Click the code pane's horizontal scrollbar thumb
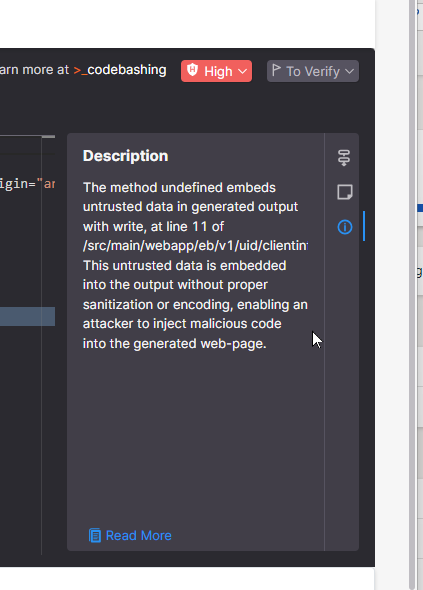The image size is (423, 590). (x=48, y=137)
